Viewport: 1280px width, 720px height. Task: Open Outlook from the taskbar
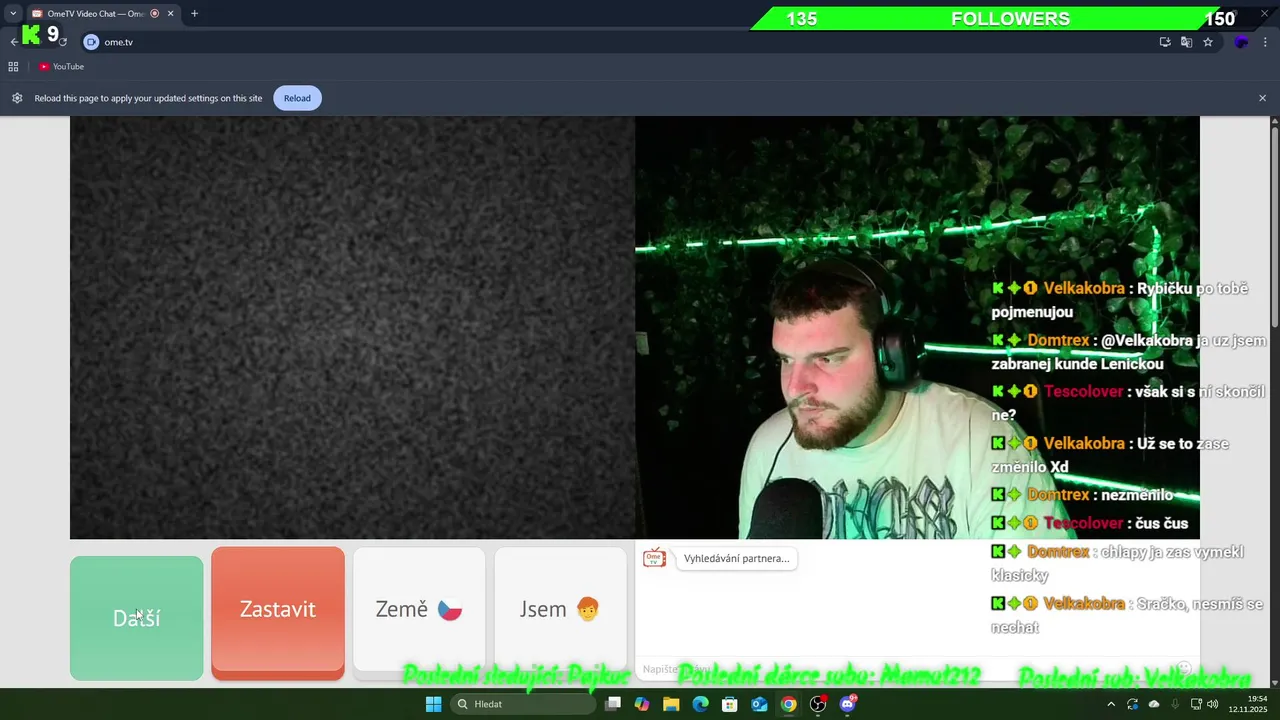[x=759, y=704]
